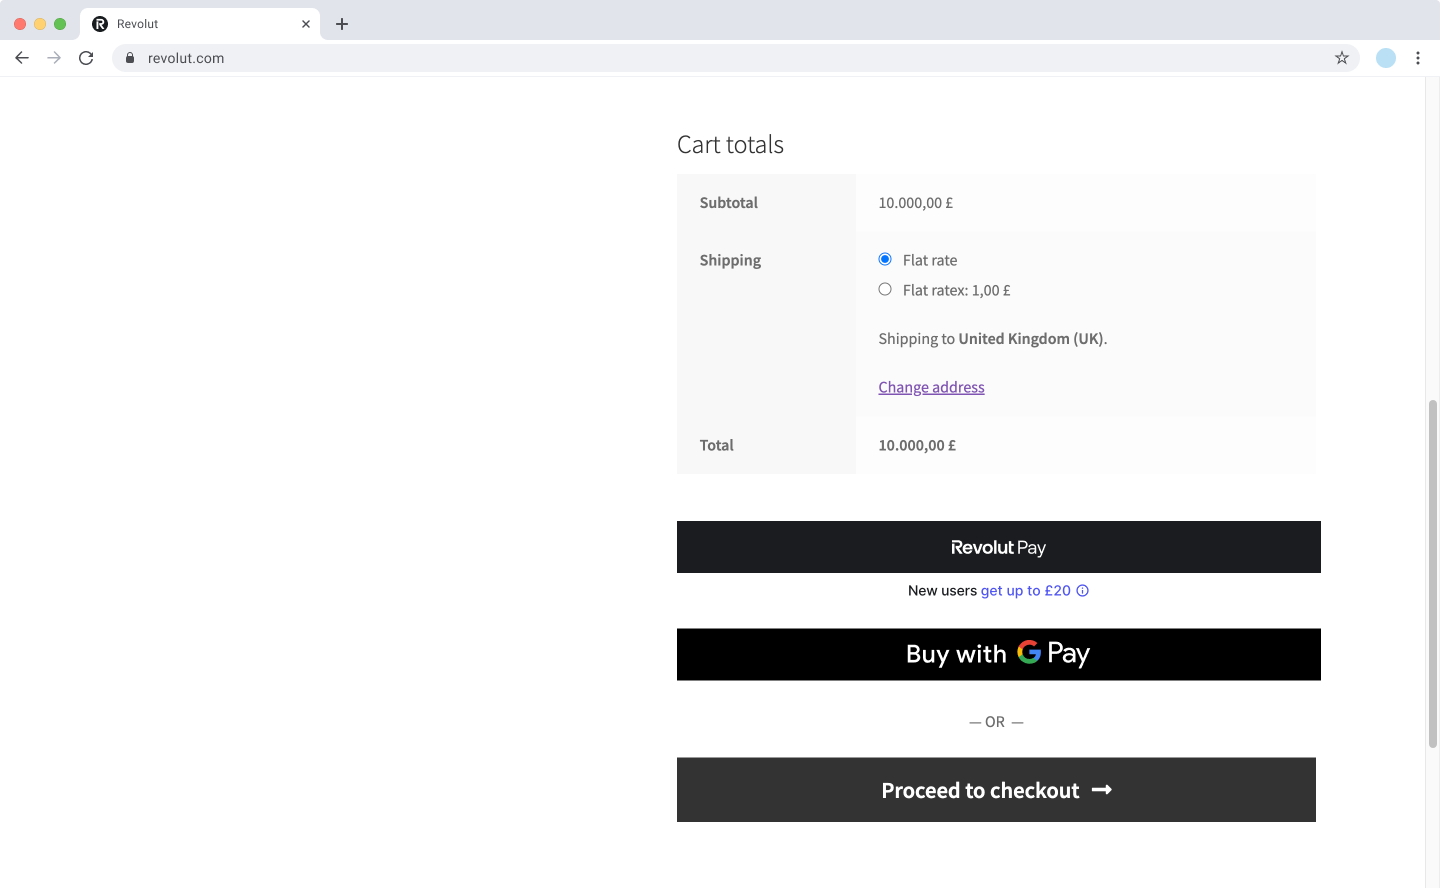Open the Change address link

click(931, 387)
